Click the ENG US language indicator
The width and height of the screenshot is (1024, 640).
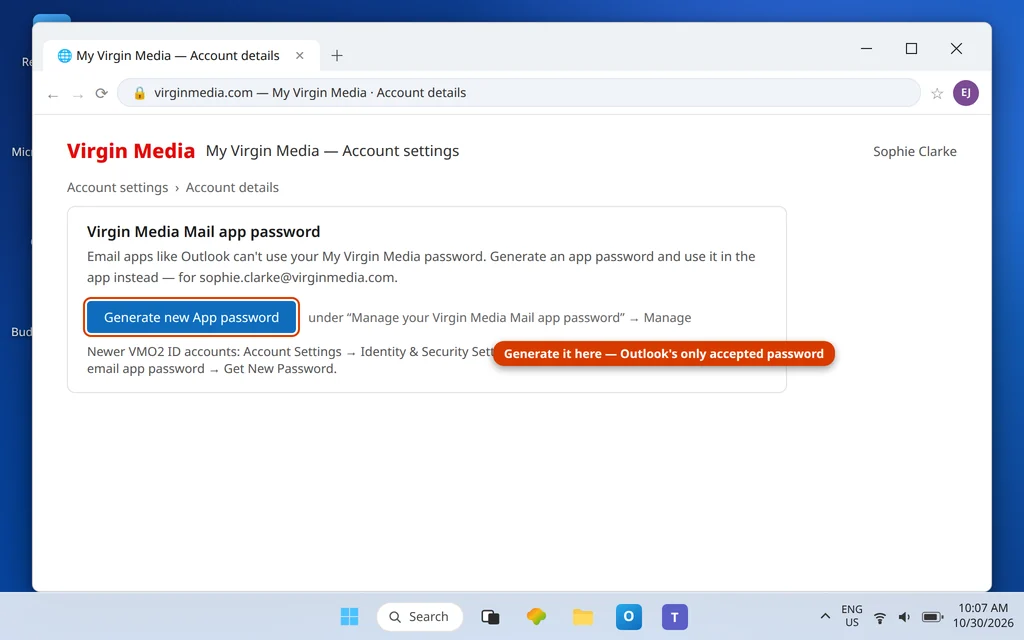[852, 616]
